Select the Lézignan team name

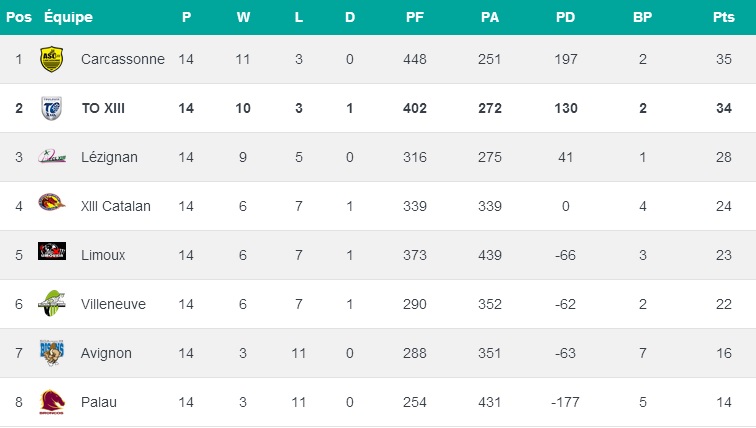[109, 158]
